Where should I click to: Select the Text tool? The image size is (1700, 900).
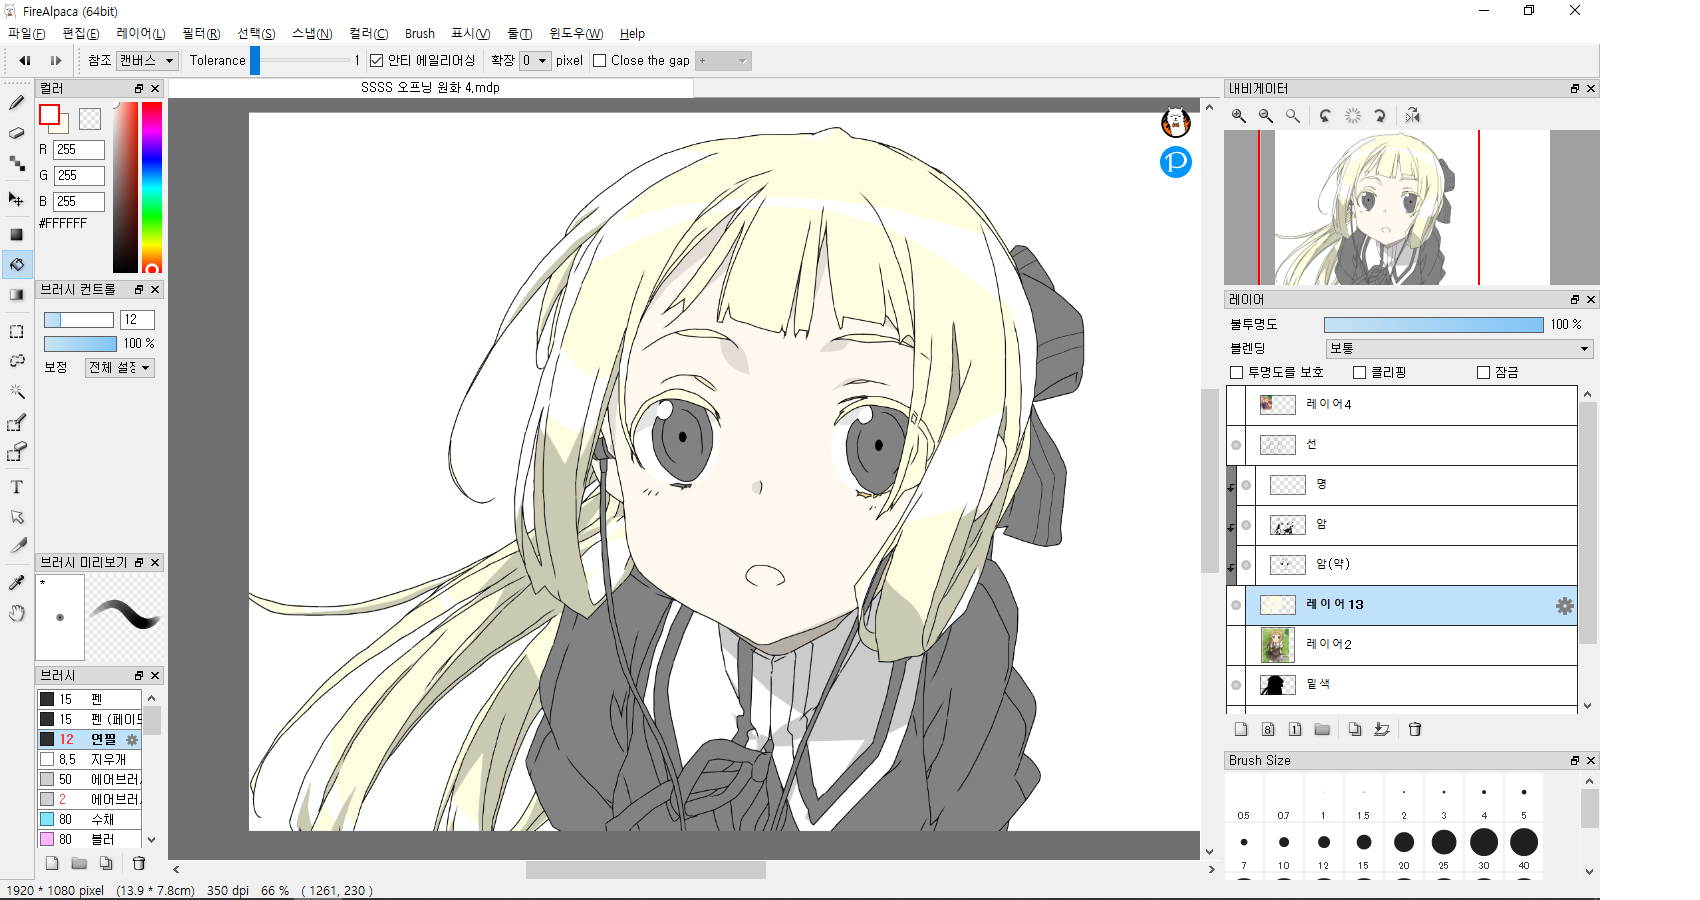click(x=16, y=487)
